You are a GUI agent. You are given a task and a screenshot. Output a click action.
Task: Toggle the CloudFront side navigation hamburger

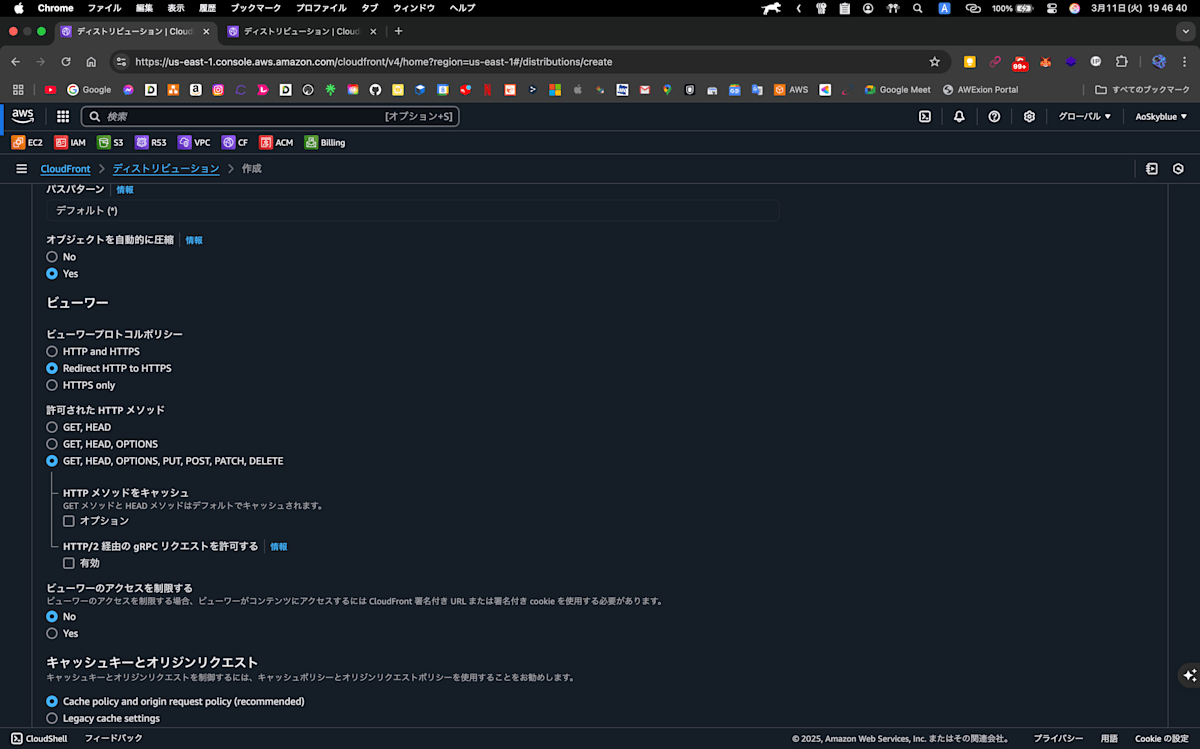point(21,169)
